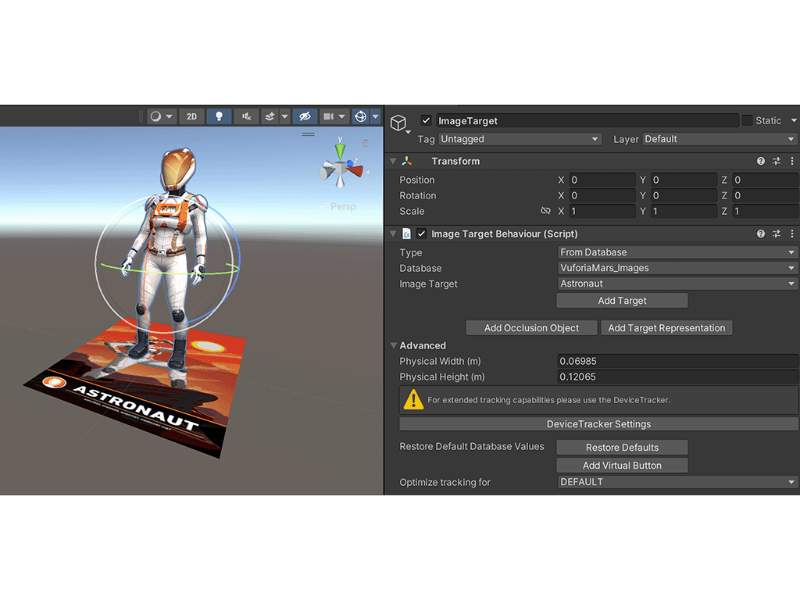Disable the ImageTarget active checkbox
This screenshot has width=800, height=600.
[427, 121]
